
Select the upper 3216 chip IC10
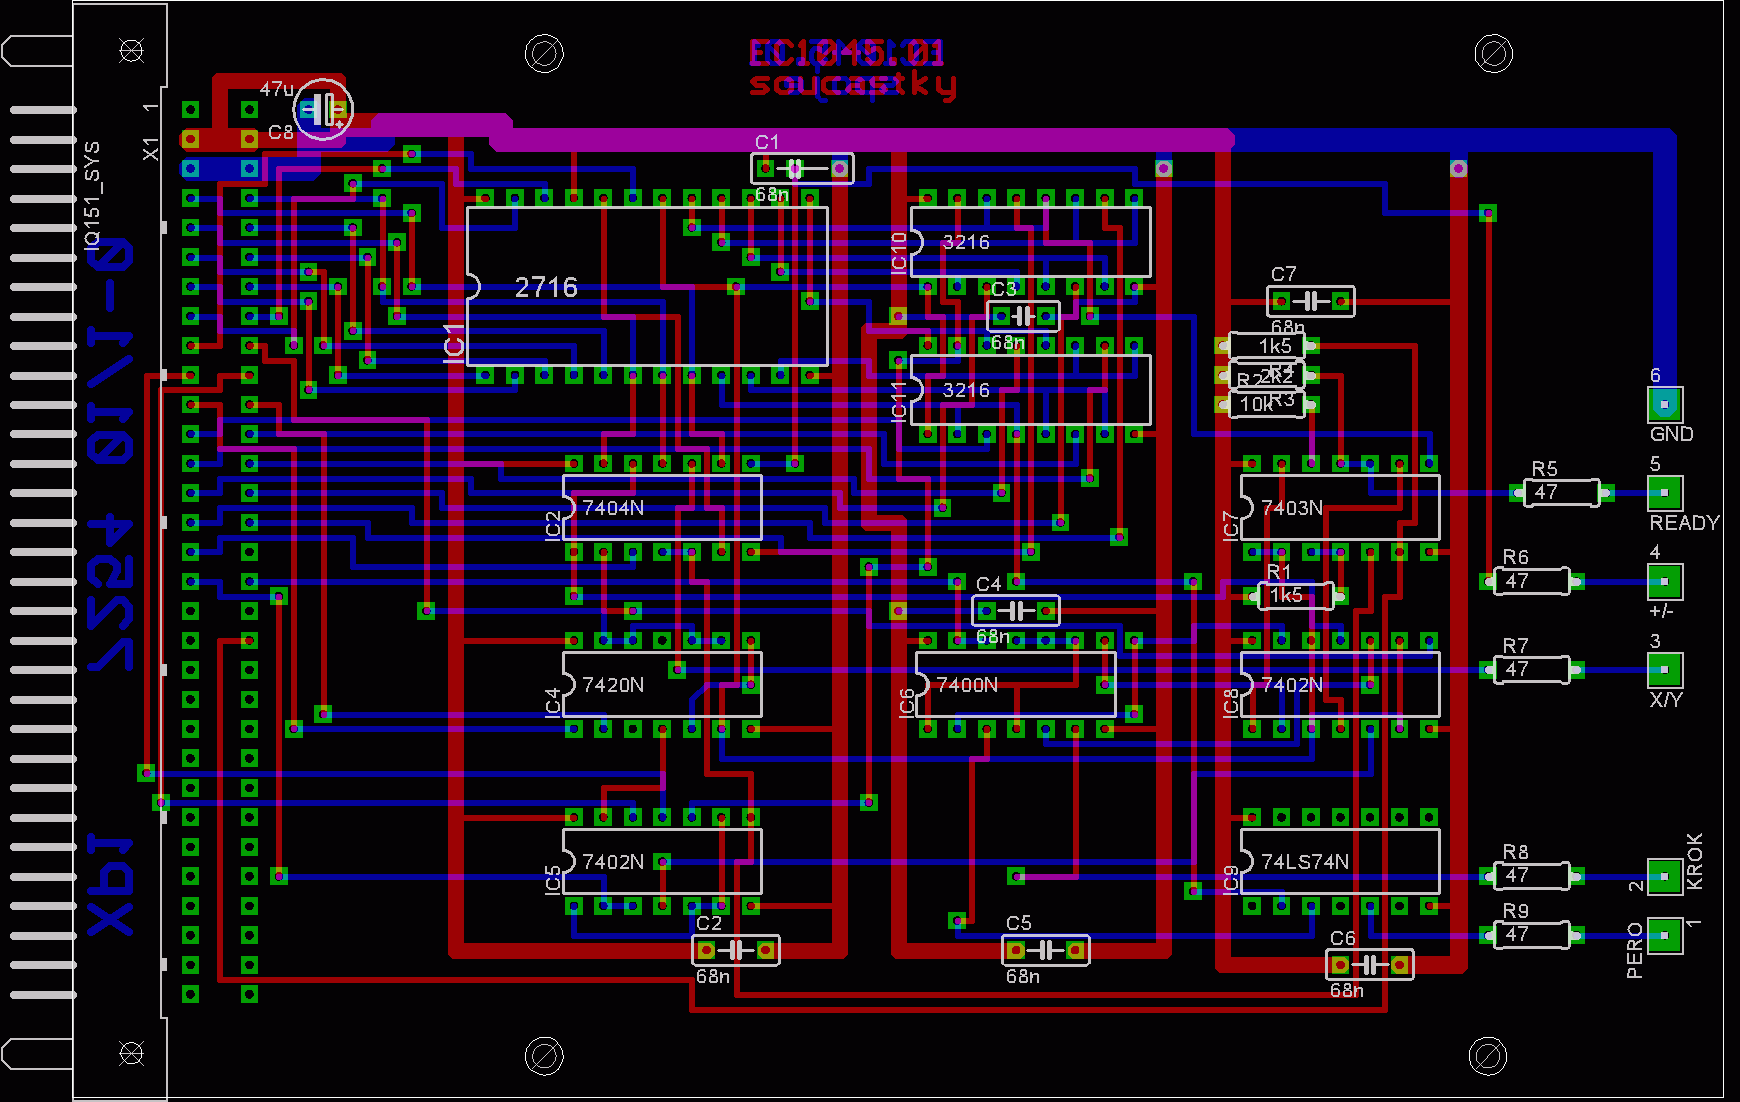tap(1030, 242)
